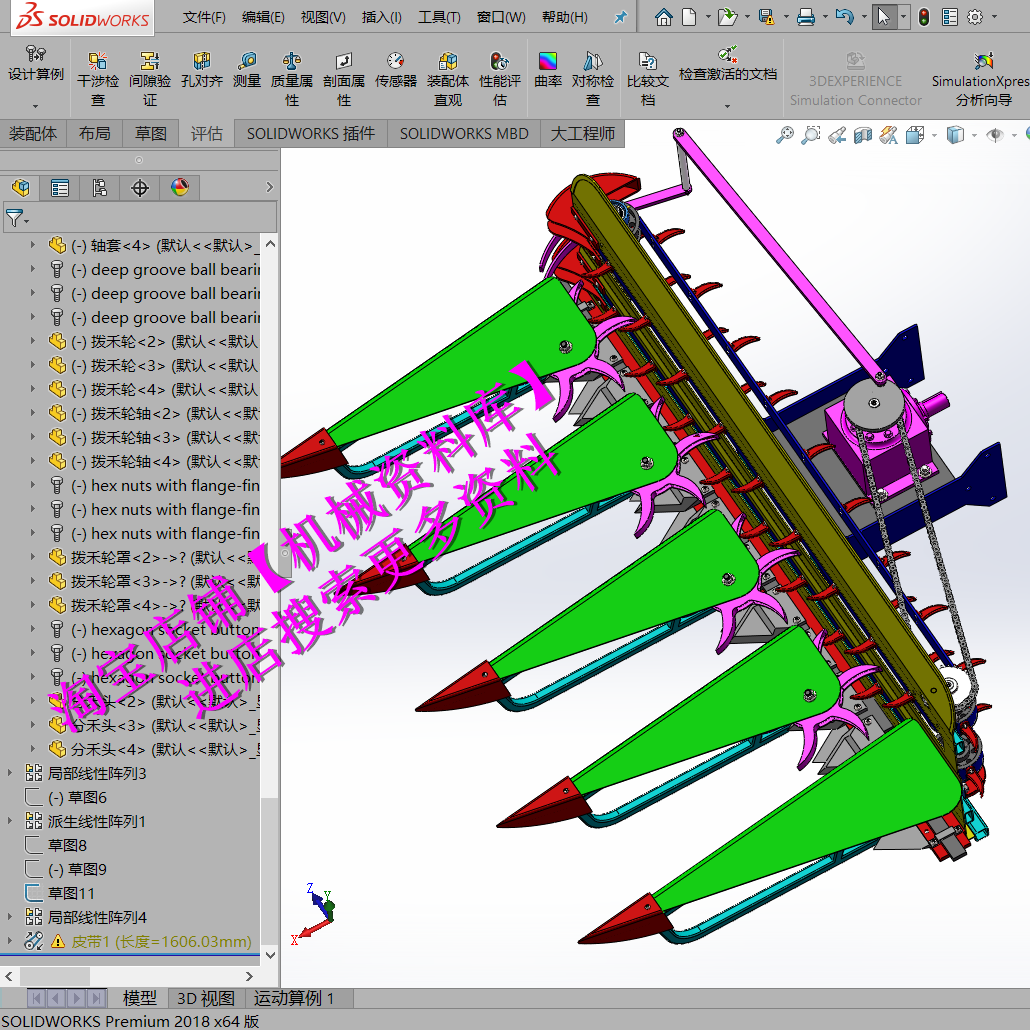Activate the 传感器 sensors tool
Image resolution: width=1030 pixels, height=1030 pixels.
click(395, 77)
